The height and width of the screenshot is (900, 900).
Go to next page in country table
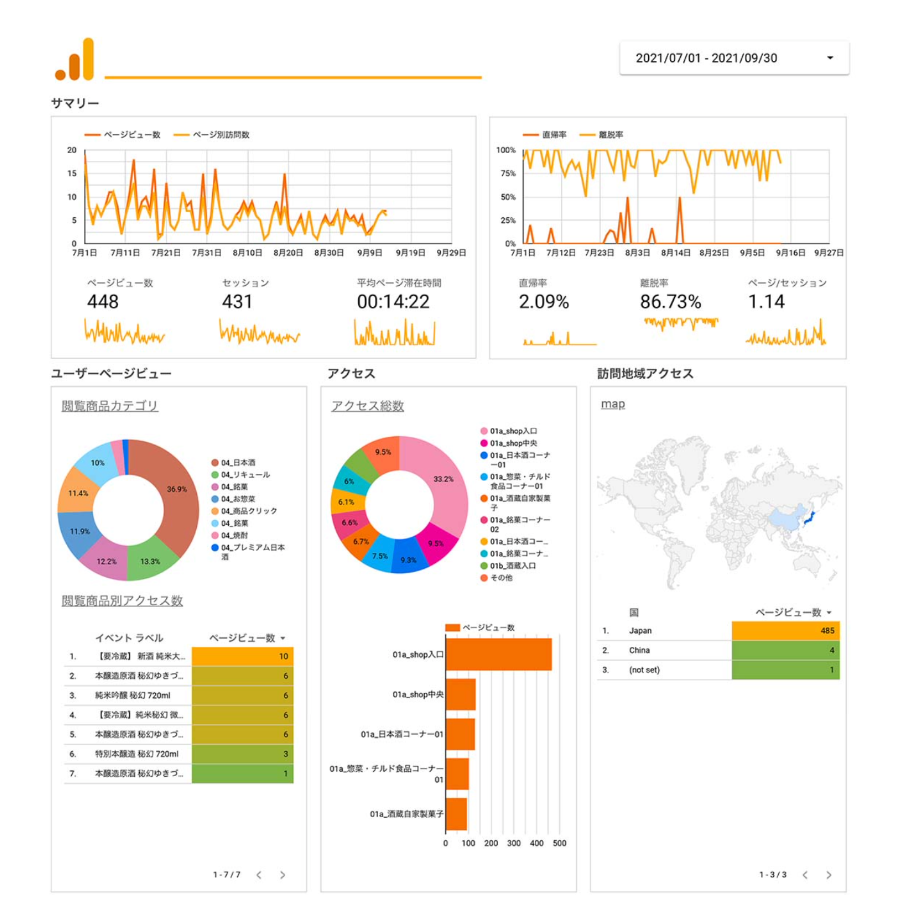[828, 875]
